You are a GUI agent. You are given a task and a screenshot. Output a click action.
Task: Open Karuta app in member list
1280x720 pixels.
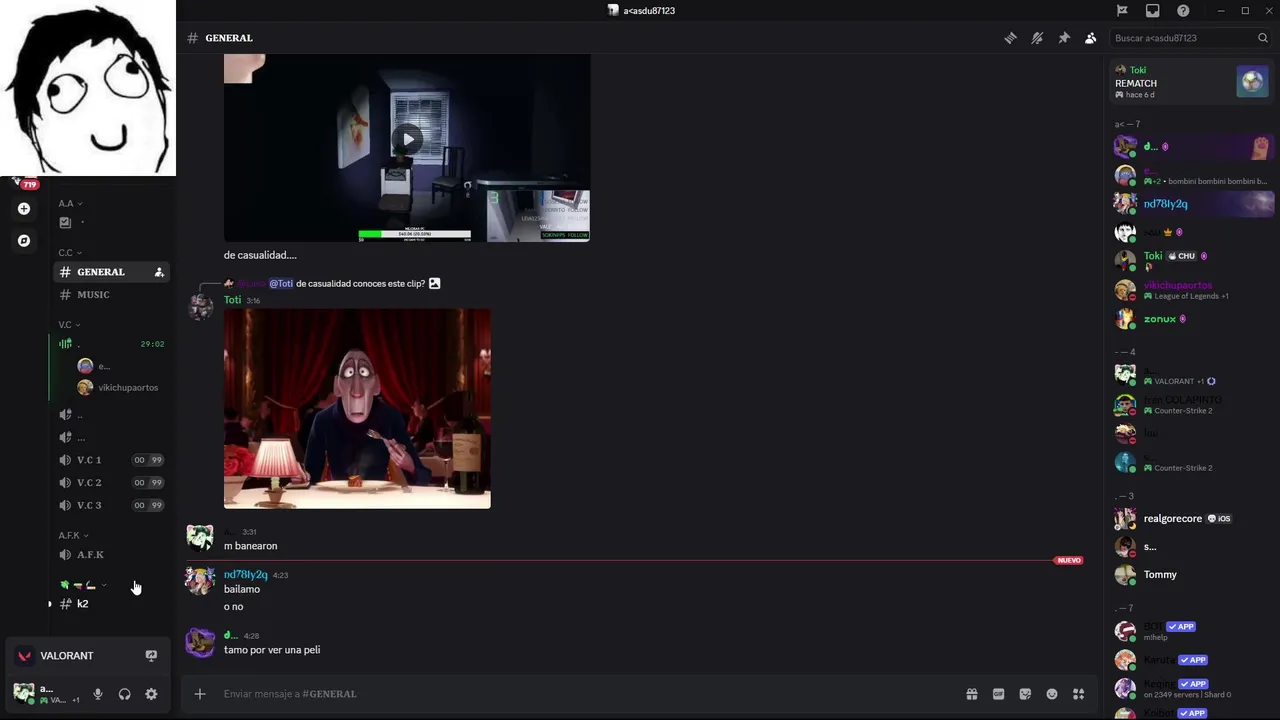click(x=1192, y=660)
